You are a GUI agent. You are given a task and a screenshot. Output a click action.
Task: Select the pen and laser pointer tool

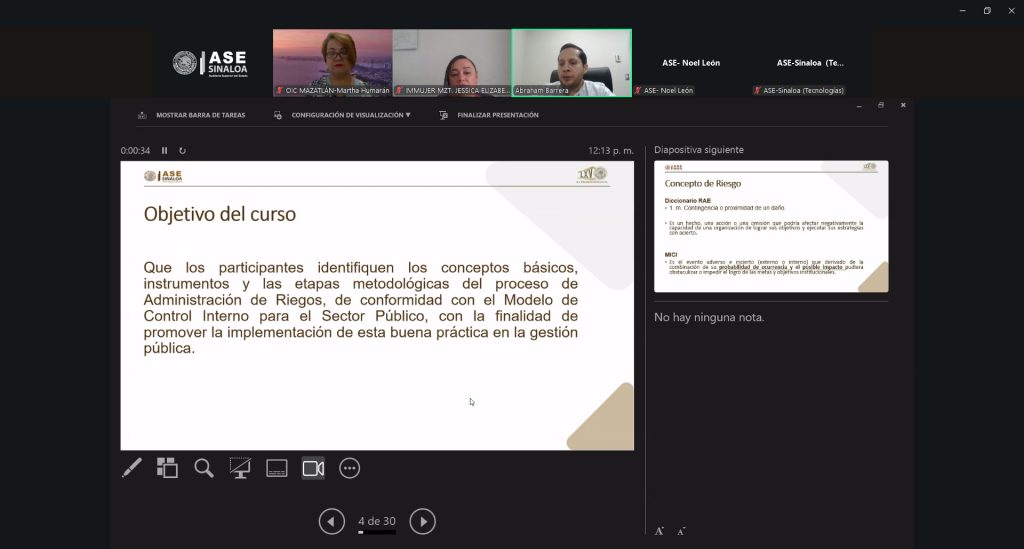132,468
